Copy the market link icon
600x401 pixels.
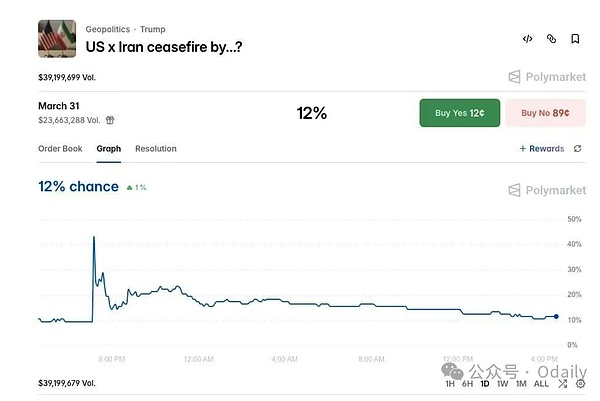tap(551, 39)
